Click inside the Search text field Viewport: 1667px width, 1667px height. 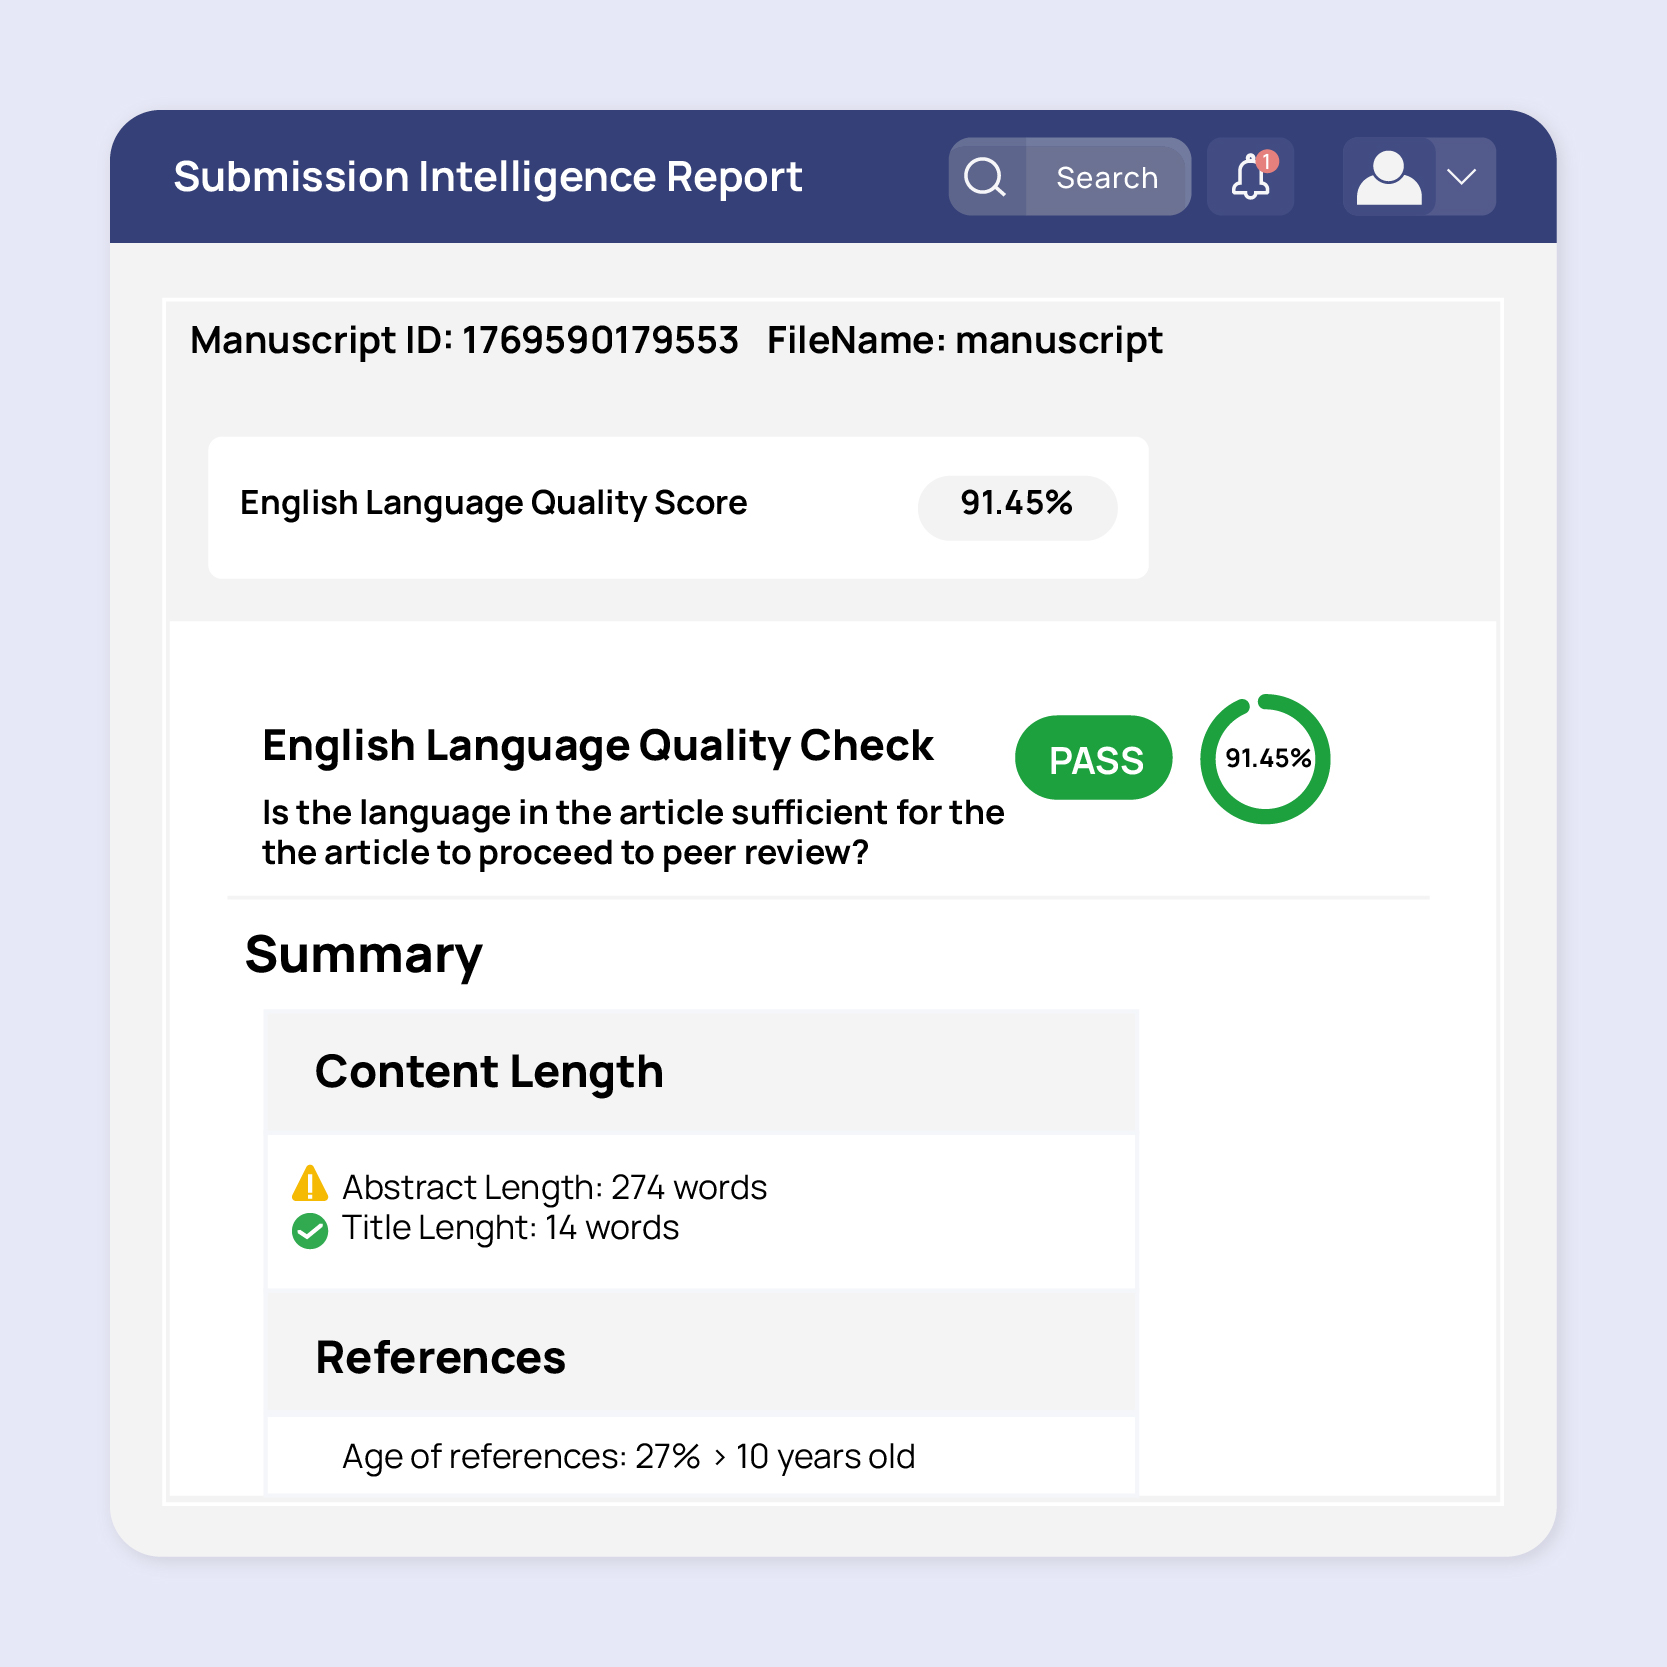coord(1106,178)
